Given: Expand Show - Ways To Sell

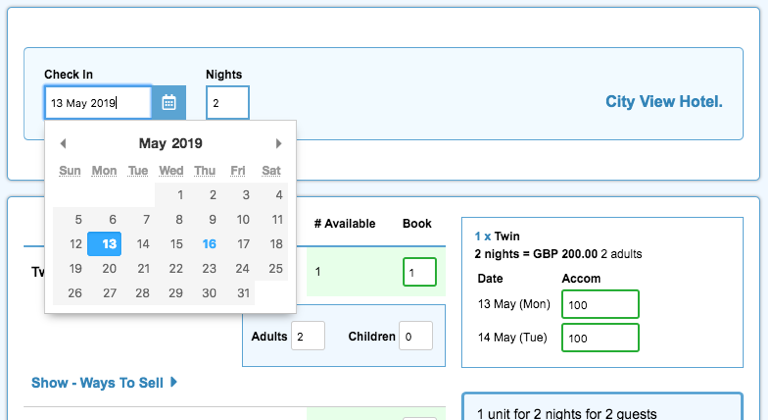Looking at the screenshot, I should [104, 382].
